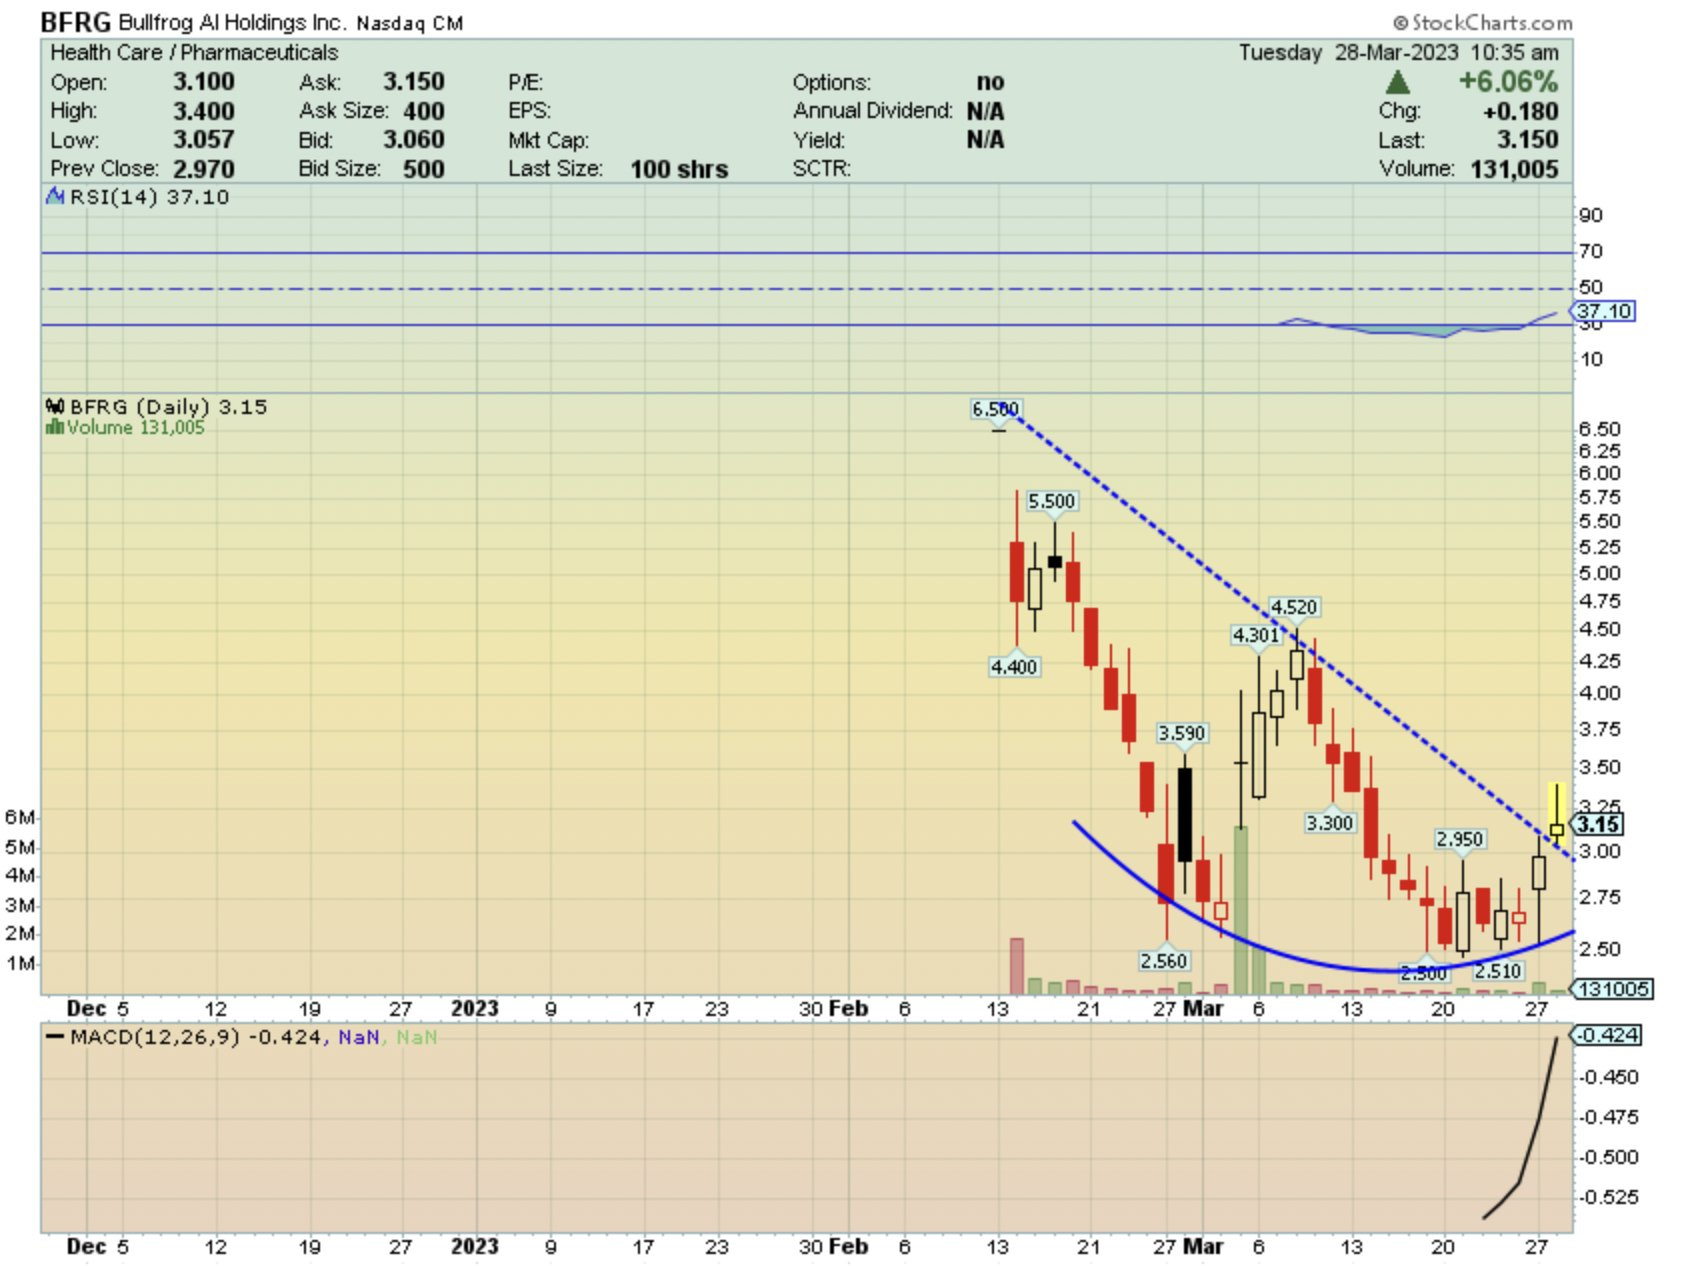Click the 2.510 price annotation

[1498, 971]
